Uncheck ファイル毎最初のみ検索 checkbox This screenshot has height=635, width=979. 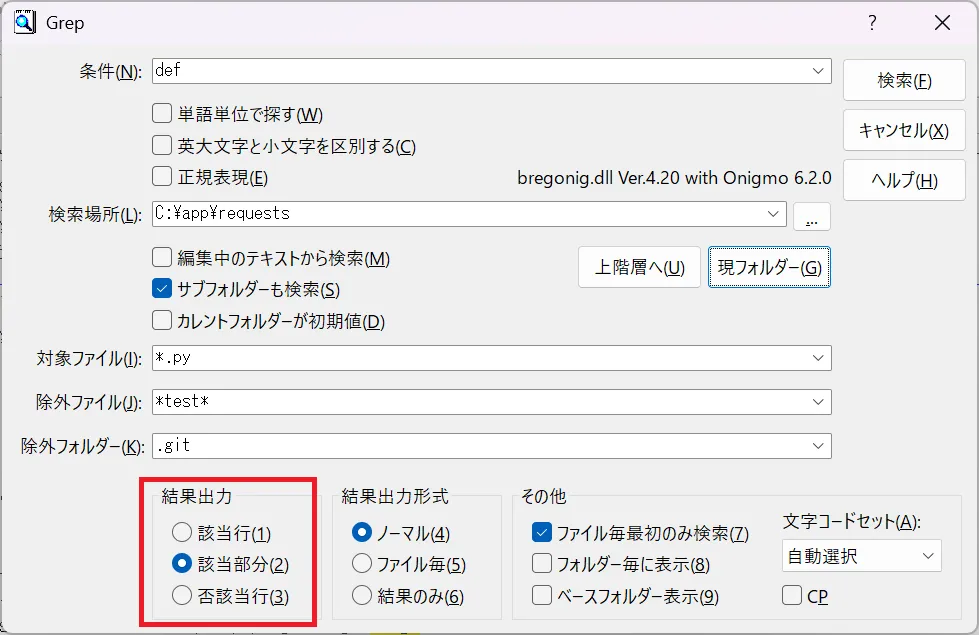coord(542,533)
